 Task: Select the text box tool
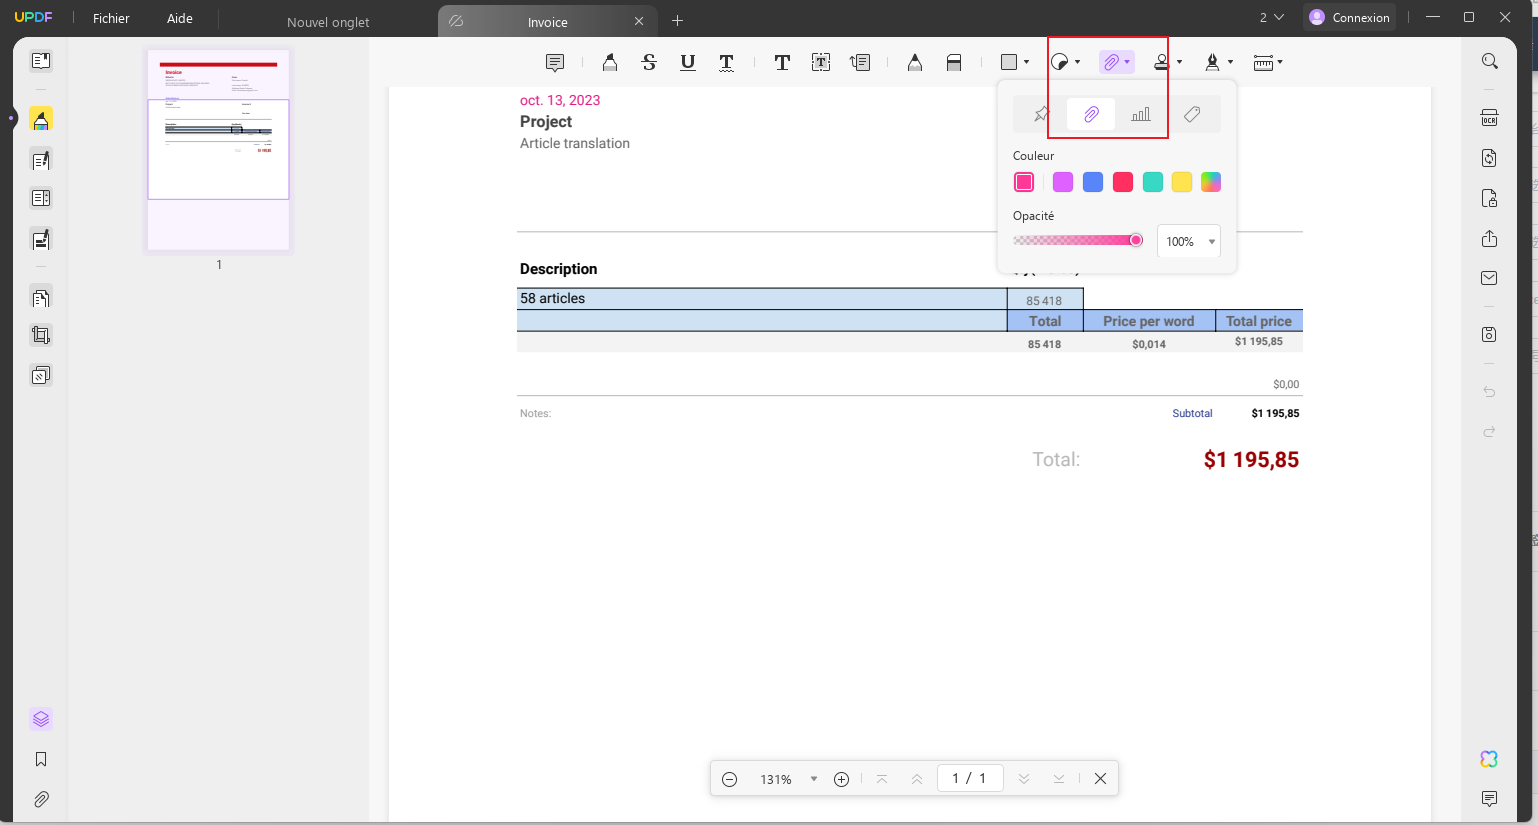tap(821, 62)
